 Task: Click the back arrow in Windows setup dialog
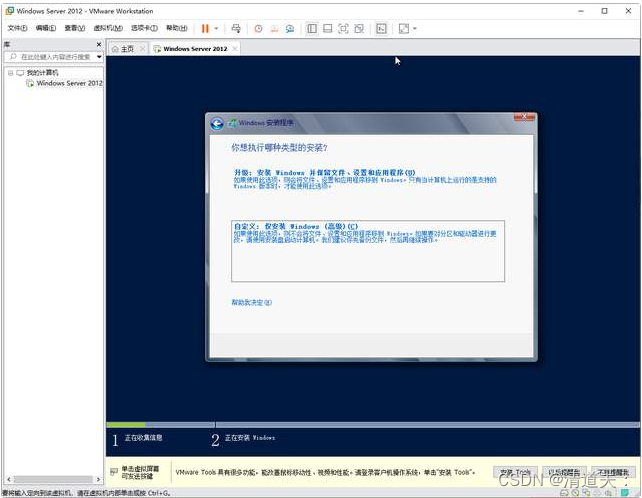[x=217, y=123]
